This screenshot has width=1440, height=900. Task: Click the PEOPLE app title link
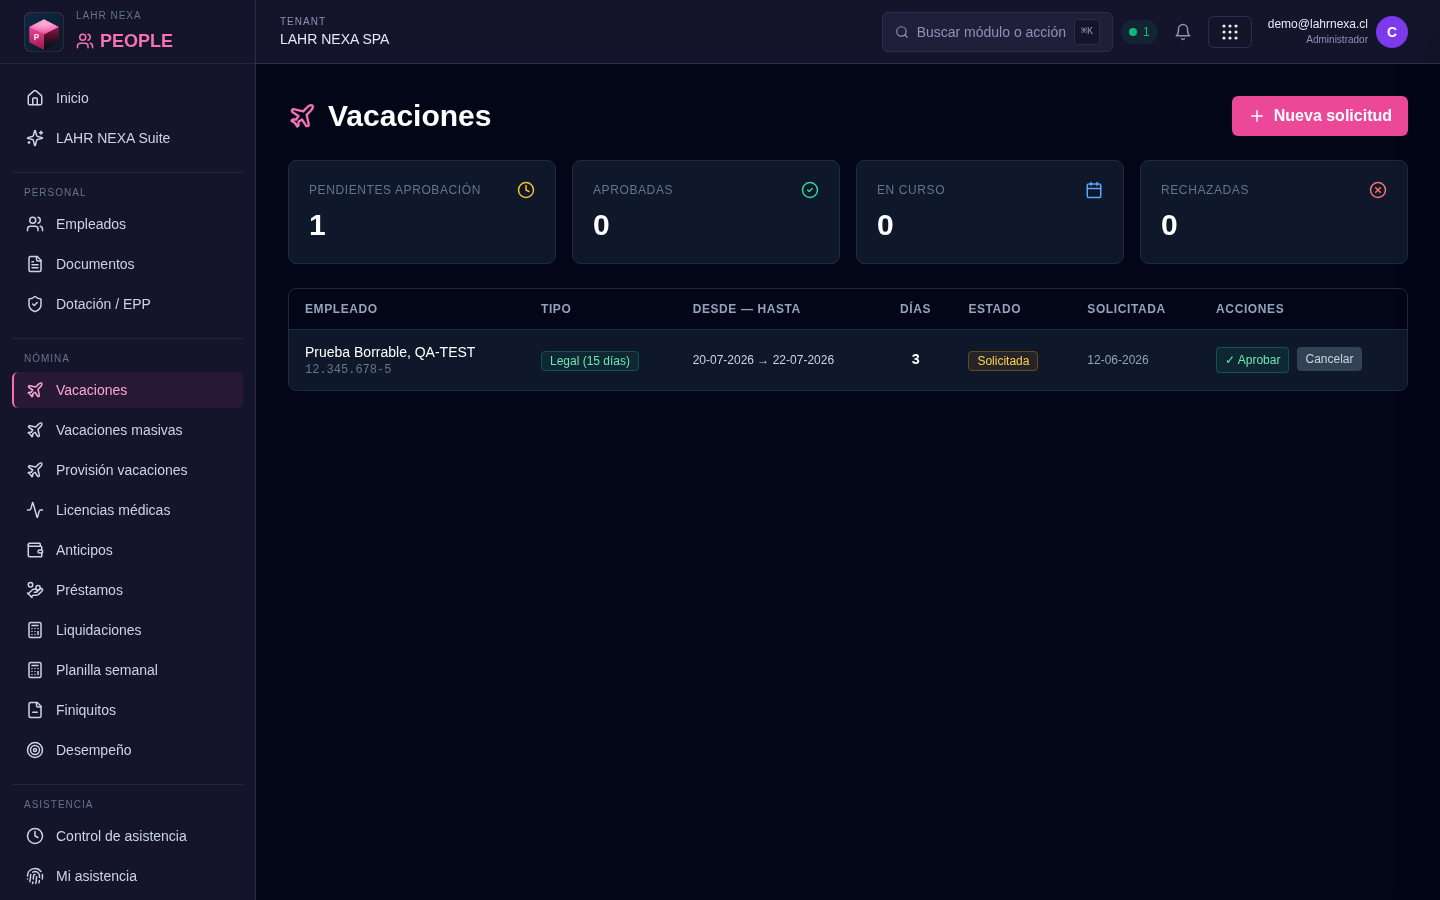click(125, 41)
